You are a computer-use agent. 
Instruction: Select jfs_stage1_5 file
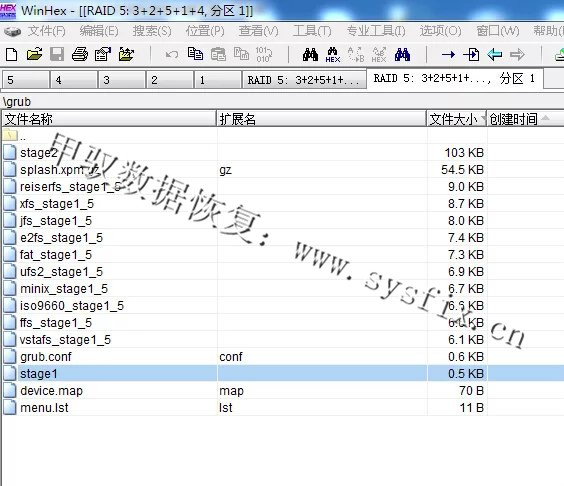(56, 221)
